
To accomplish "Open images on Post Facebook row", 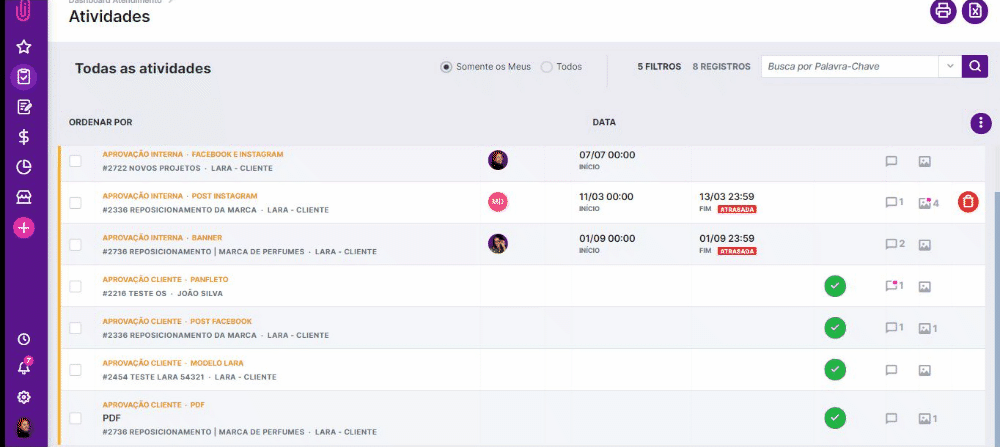I will [927, 329].
